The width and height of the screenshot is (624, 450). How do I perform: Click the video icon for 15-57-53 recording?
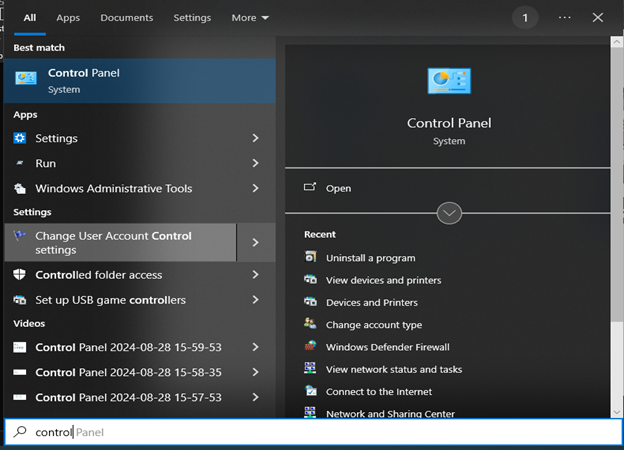20,397
